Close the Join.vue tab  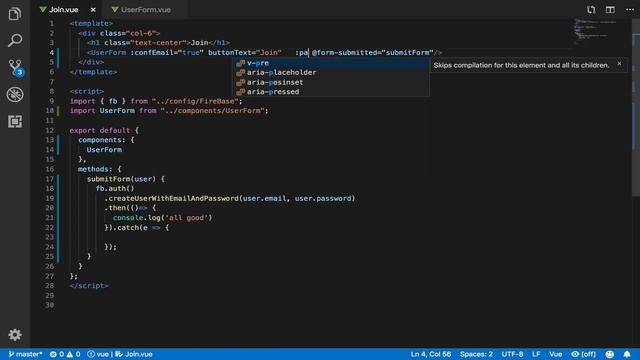coord(93,9)
